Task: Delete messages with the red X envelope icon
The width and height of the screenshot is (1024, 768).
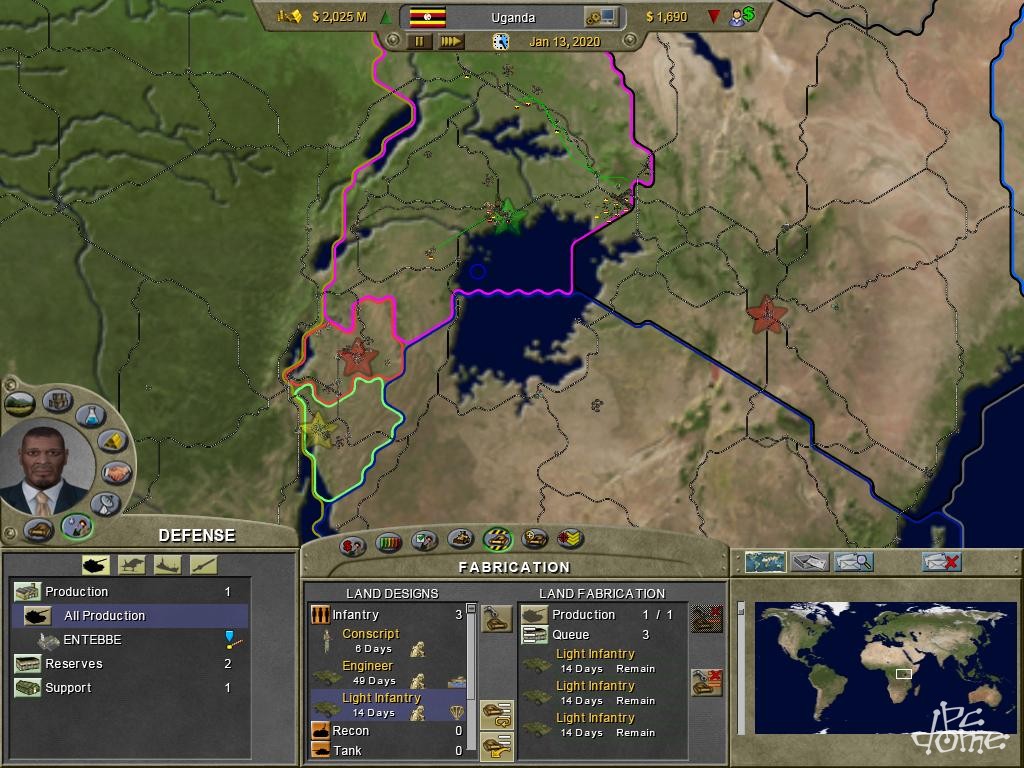Action: coord(941,562)
